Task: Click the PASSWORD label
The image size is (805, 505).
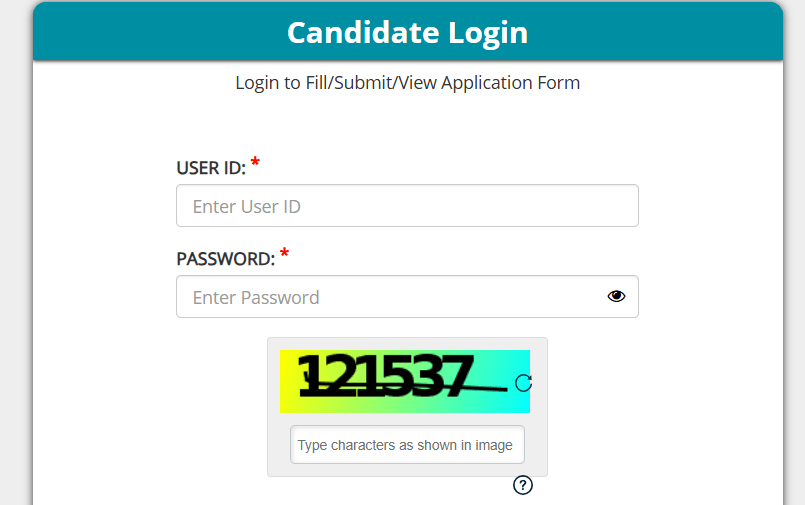Action: [225, 259]
